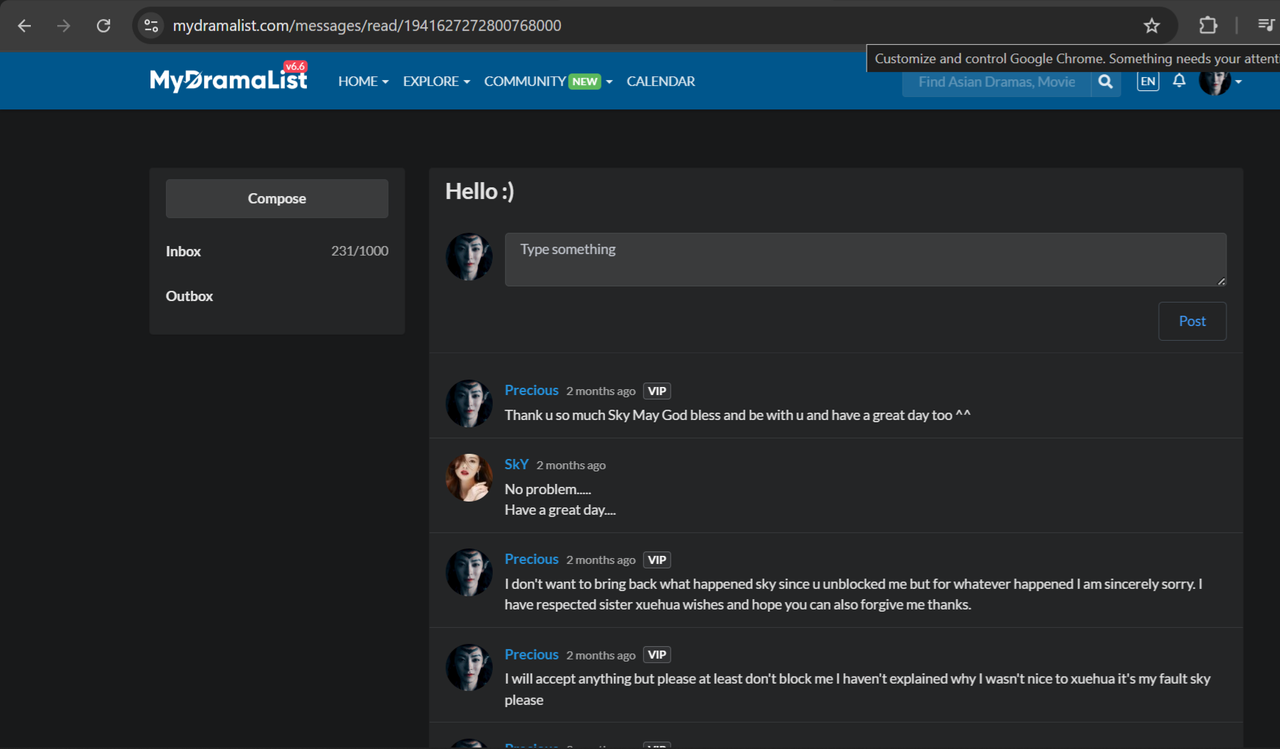Open the COMMUNITY dropdown

547,81
